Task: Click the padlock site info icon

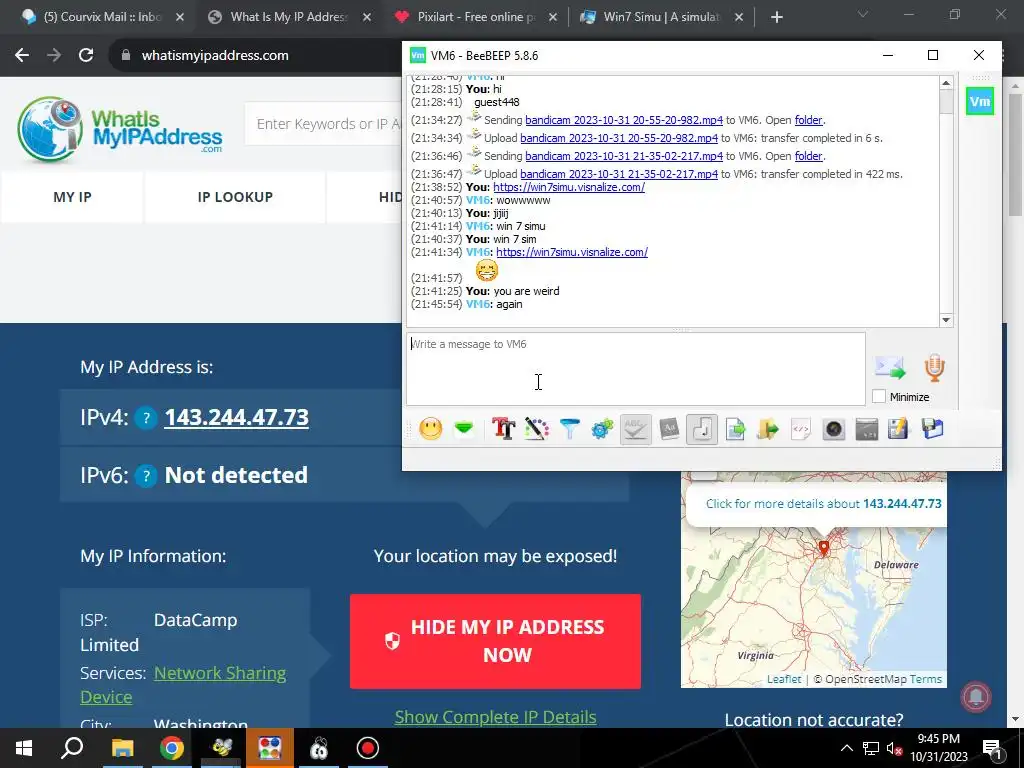Action: tap(126, 56)
